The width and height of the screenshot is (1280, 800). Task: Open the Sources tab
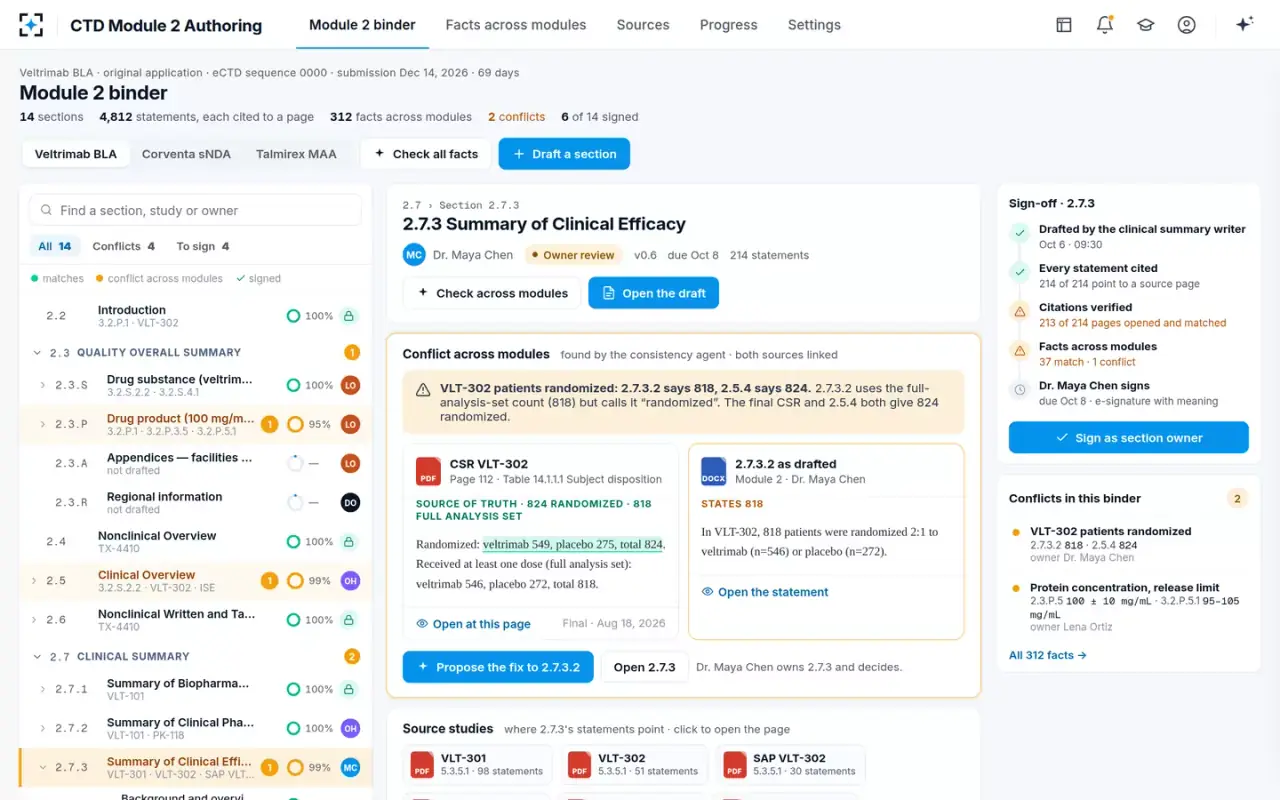643,25
